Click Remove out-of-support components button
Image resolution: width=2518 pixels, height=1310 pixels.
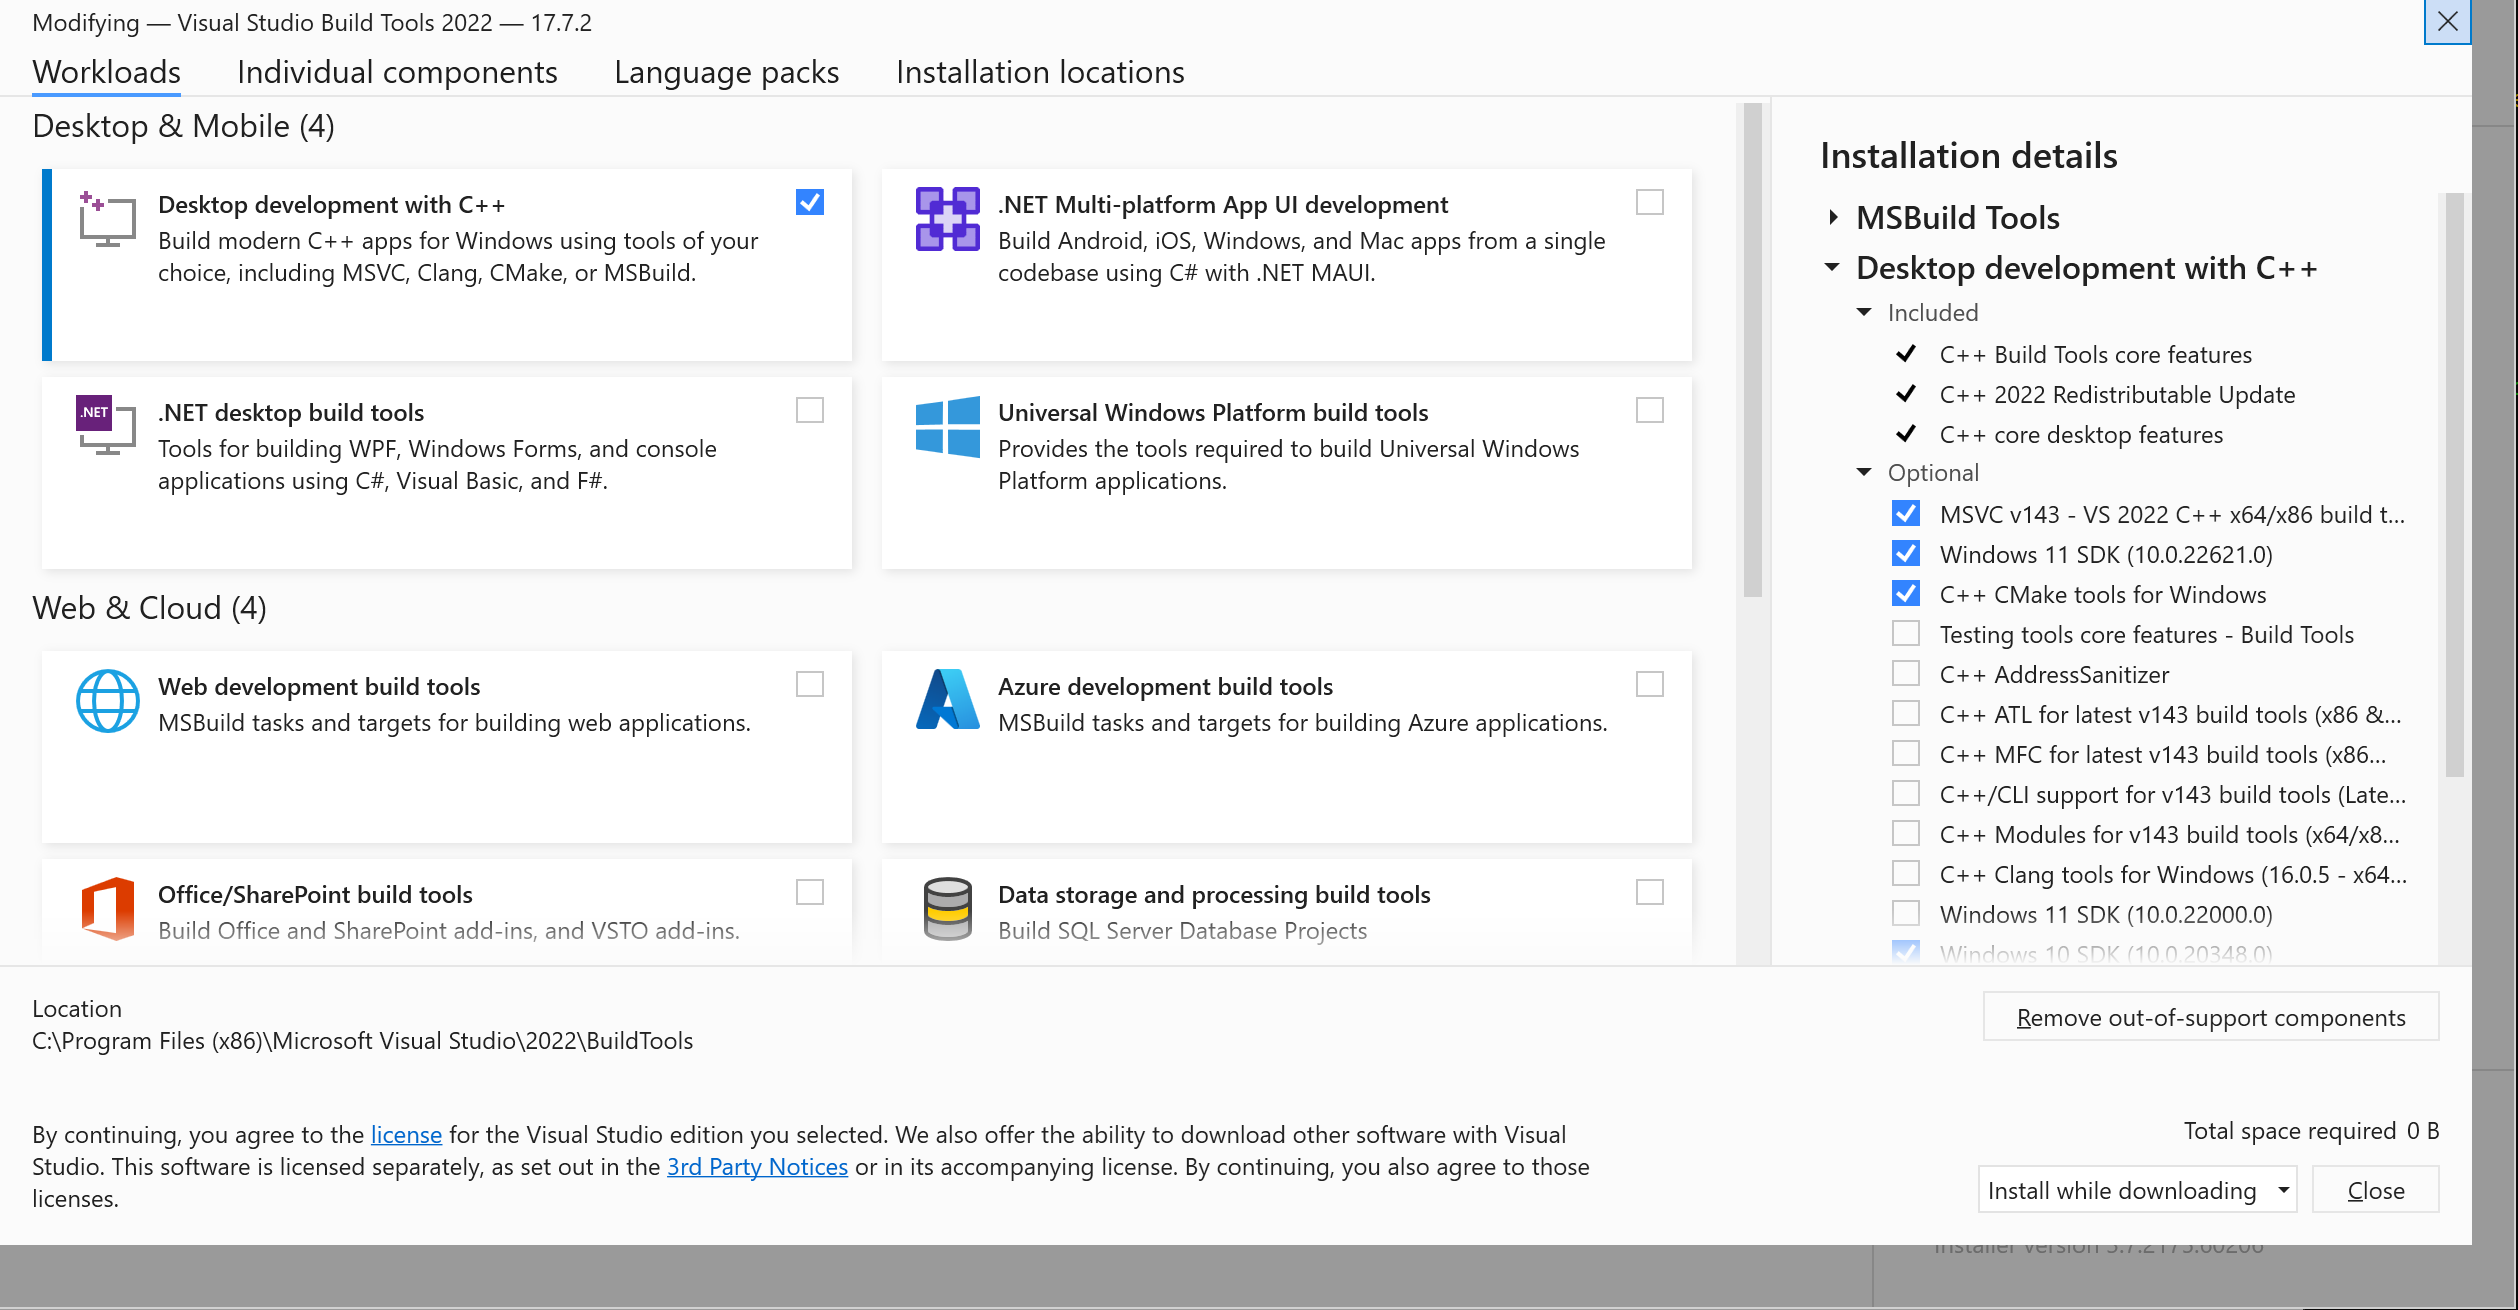(2210, 1017)
